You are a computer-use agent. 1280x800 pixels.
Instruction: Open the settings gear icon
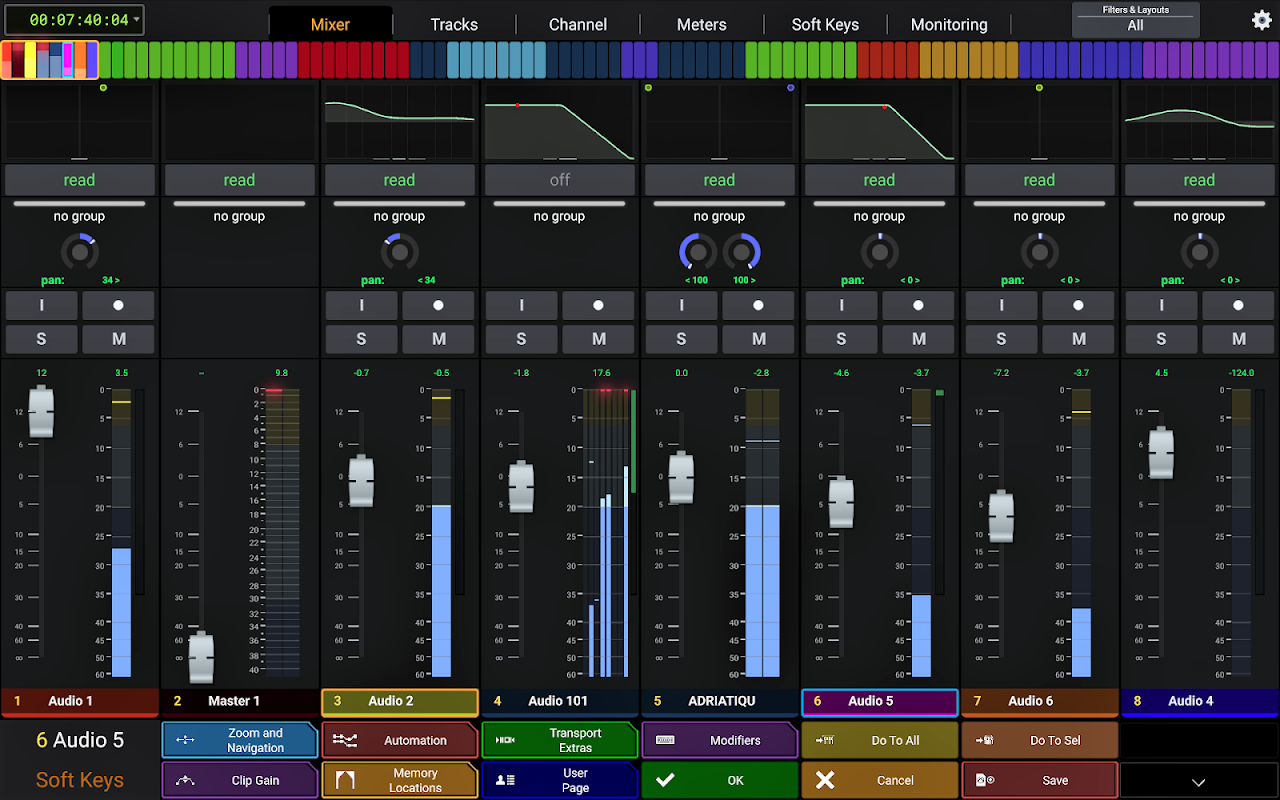click(x=1262, y=20)
